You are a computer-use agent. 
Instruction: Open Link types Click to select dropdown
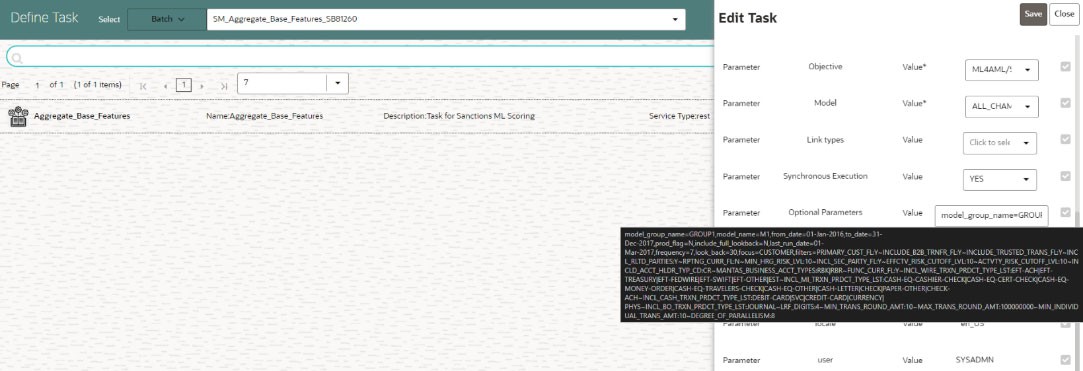[x=999, y=142]
